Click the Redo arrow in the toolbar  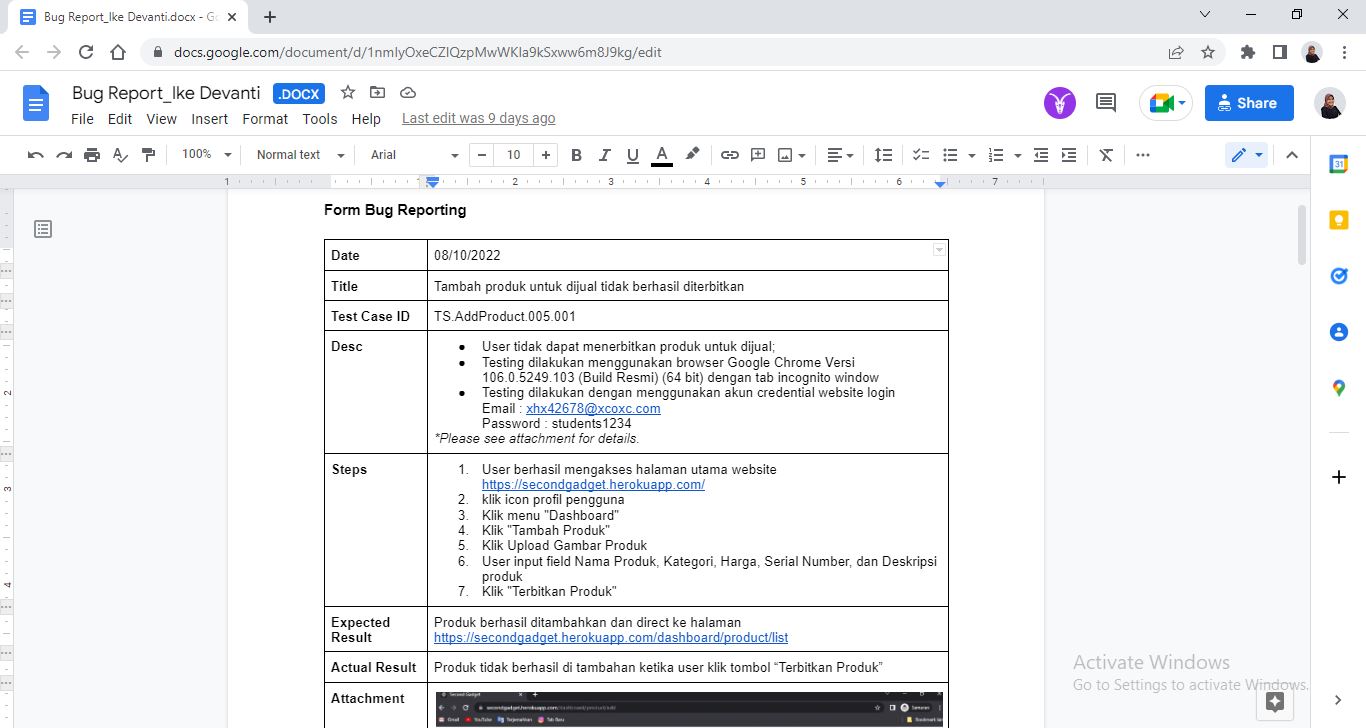64,155
